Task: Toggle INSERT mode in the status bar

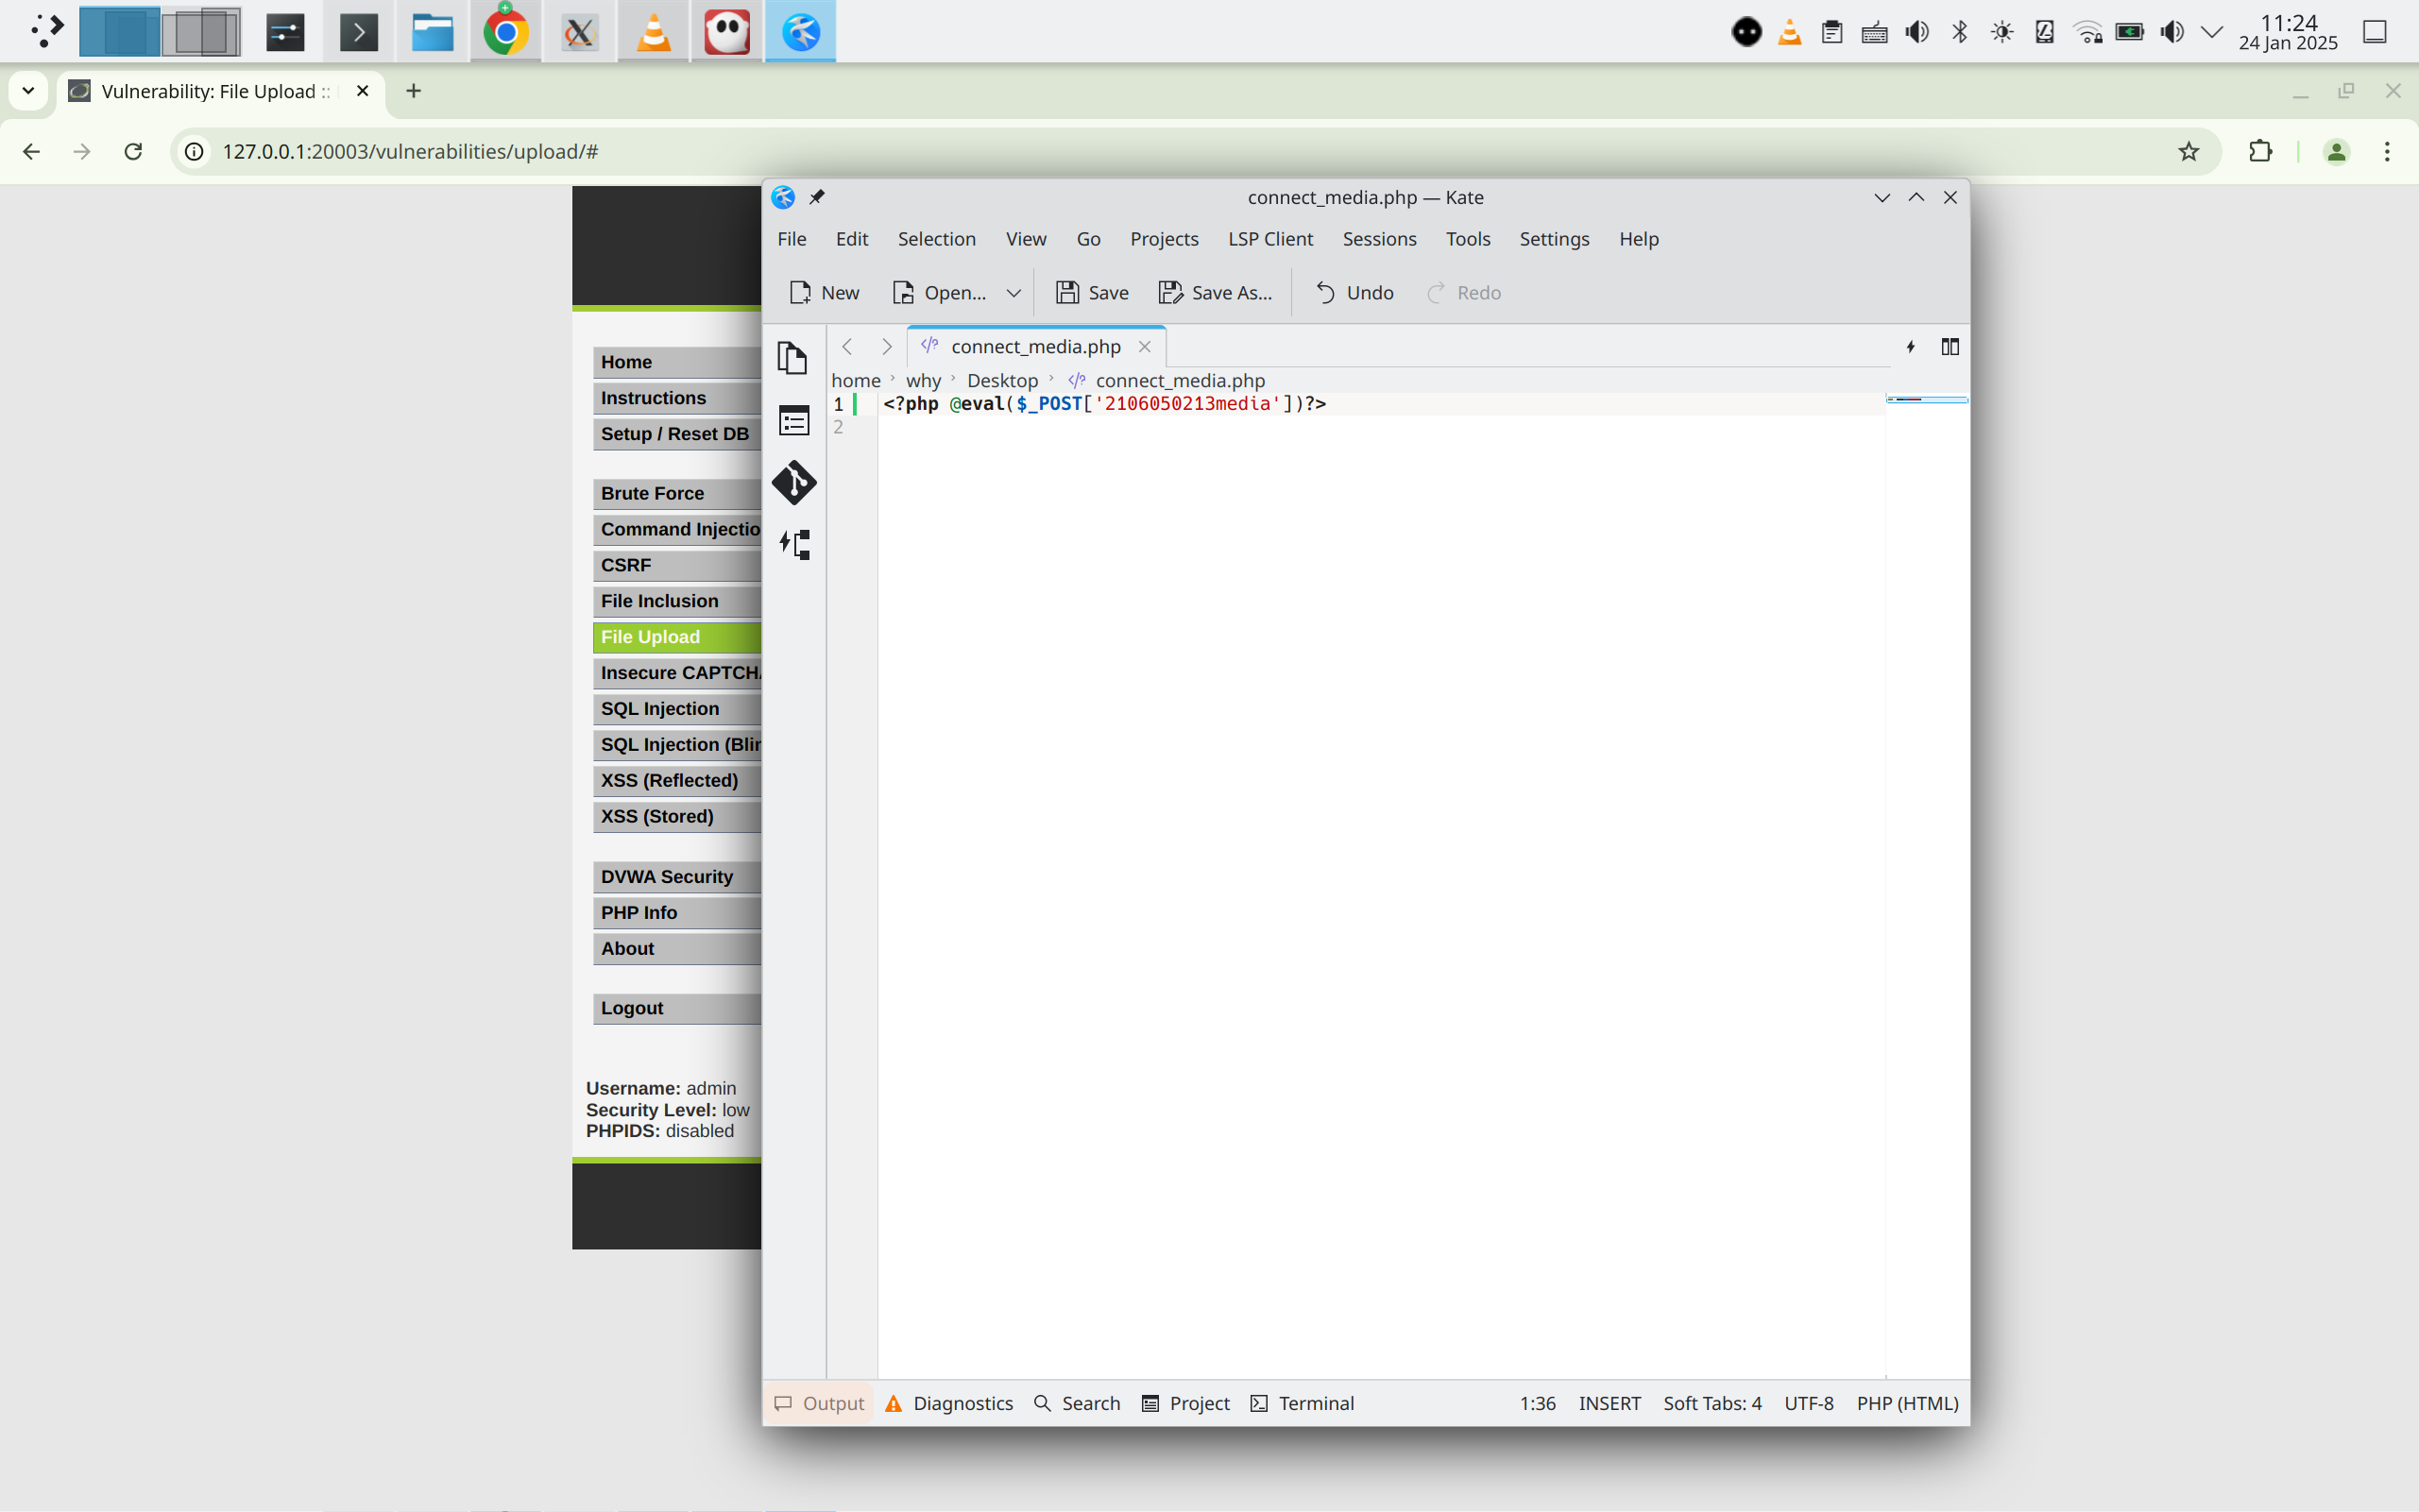Action: 1609,1403
